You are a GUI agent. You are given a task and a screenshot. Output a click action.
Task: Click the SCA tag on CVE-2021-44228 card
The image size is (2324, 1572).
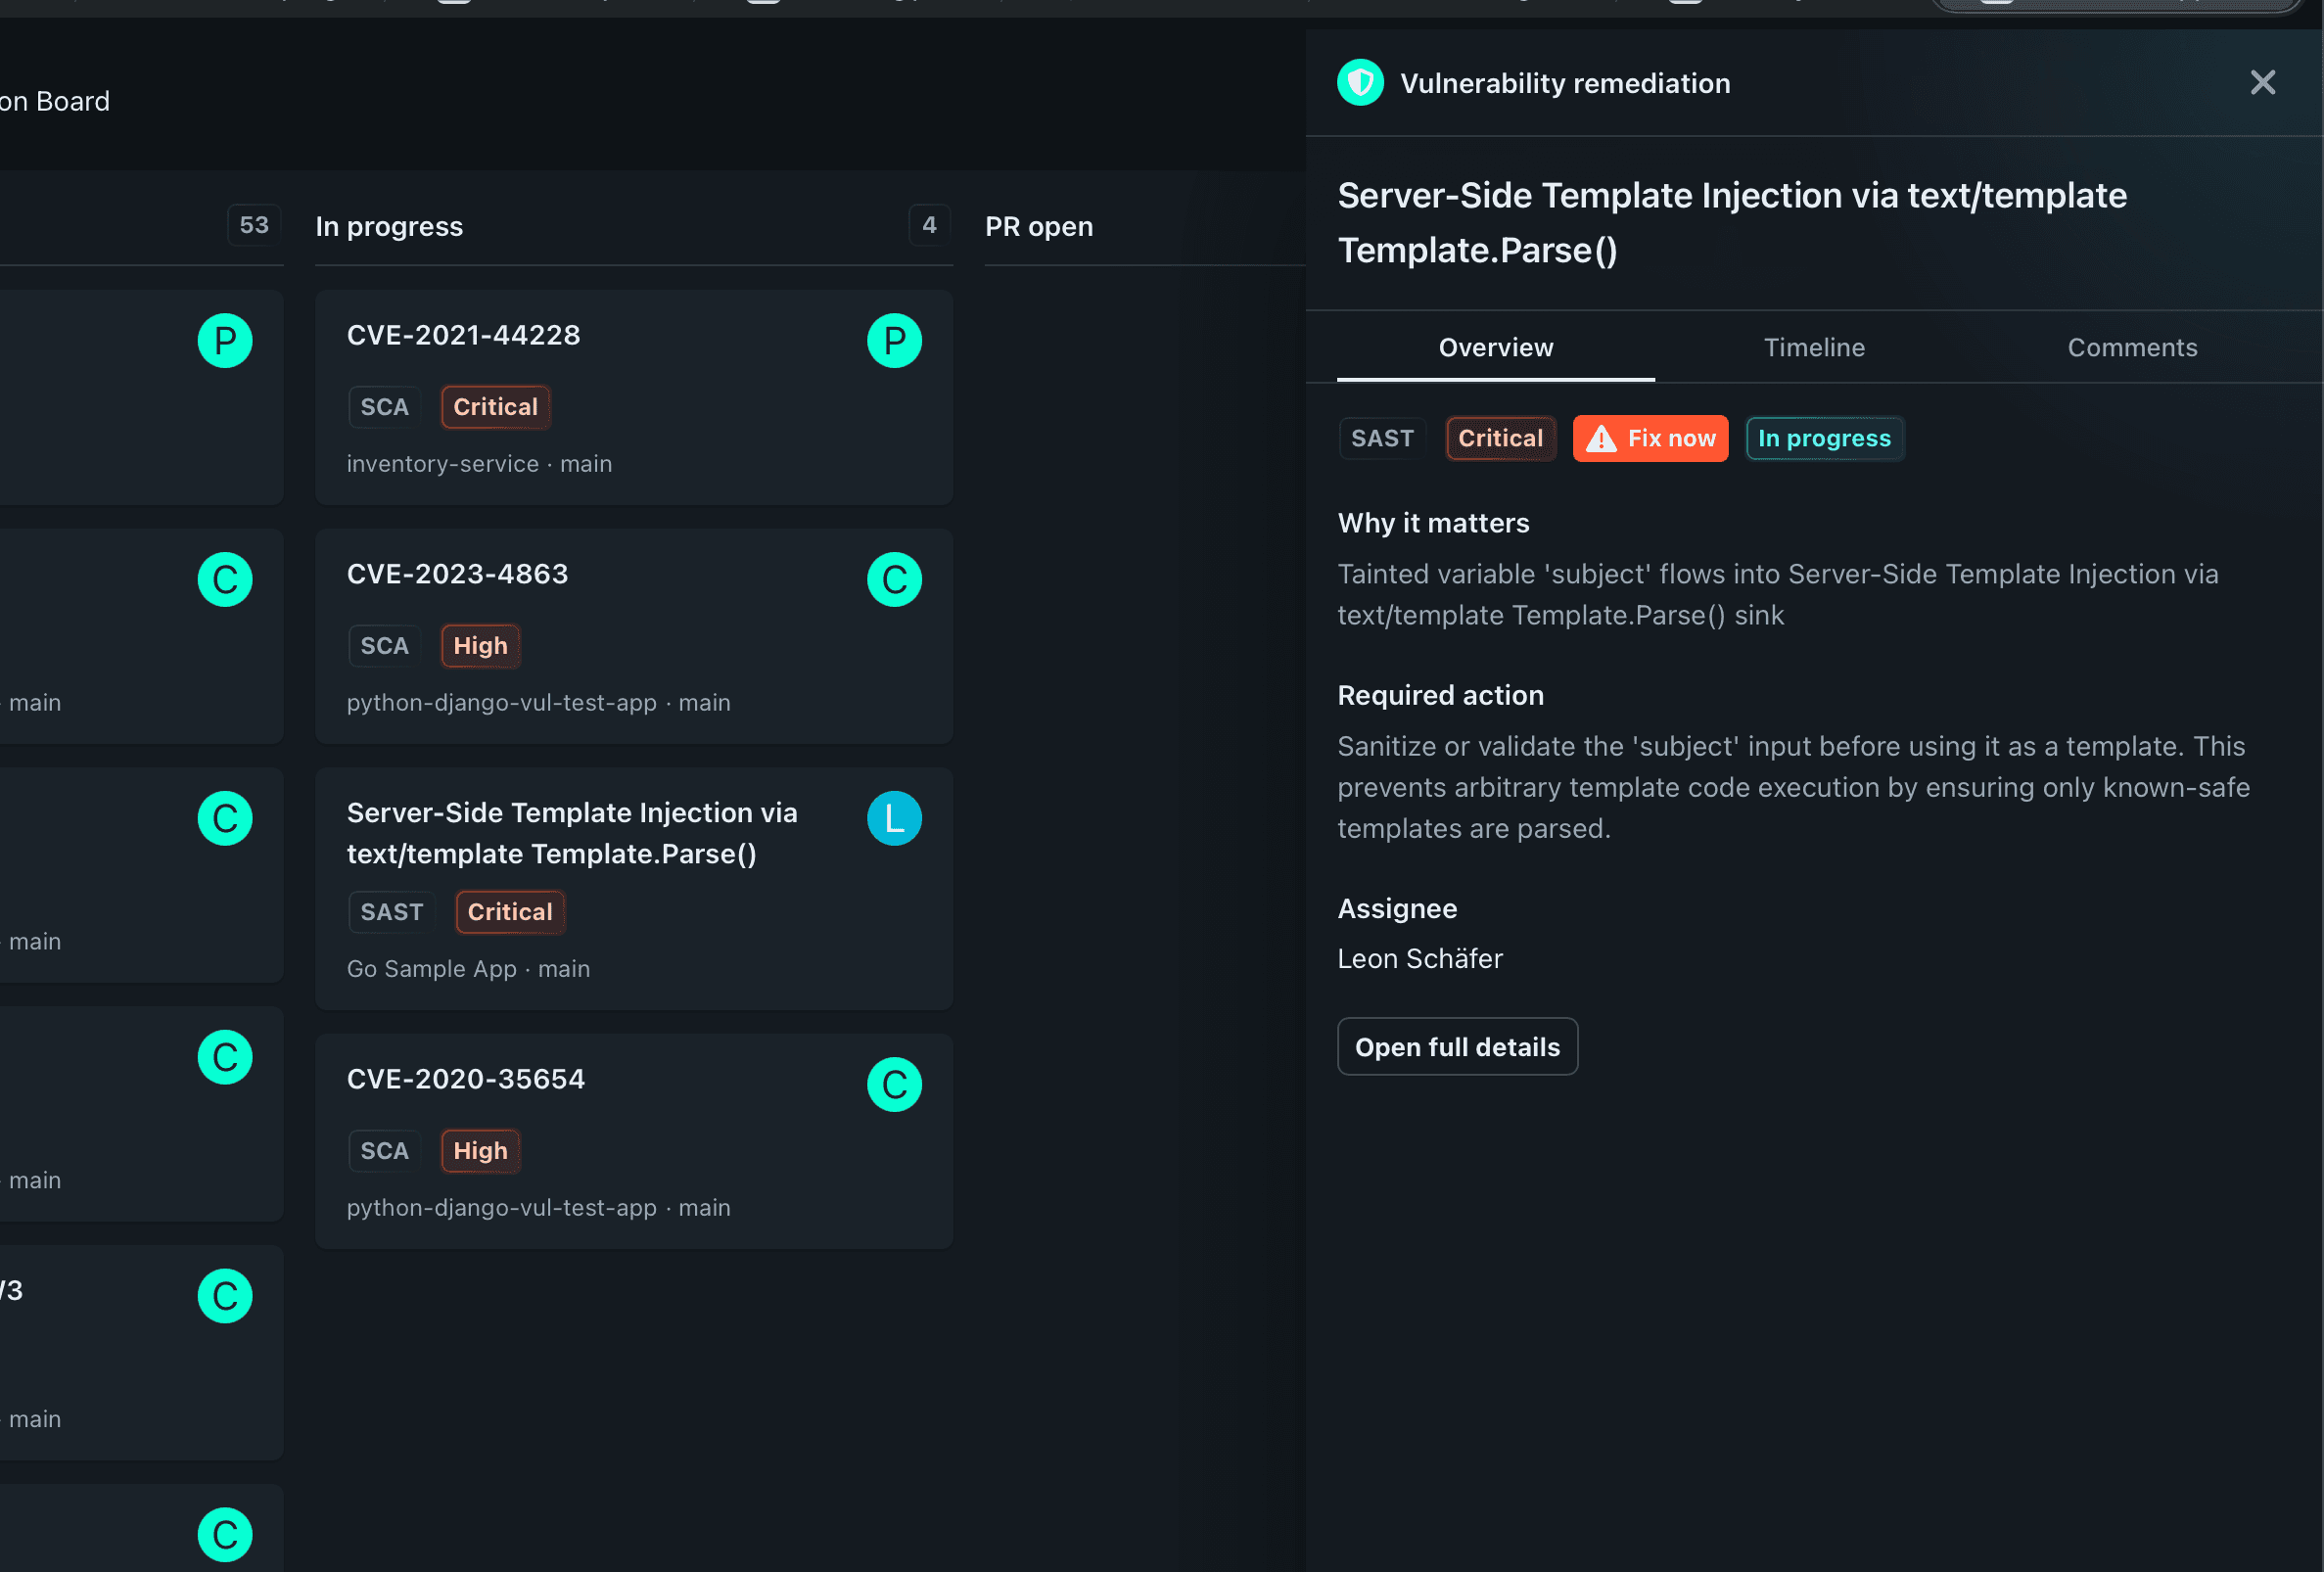point(384,407)
